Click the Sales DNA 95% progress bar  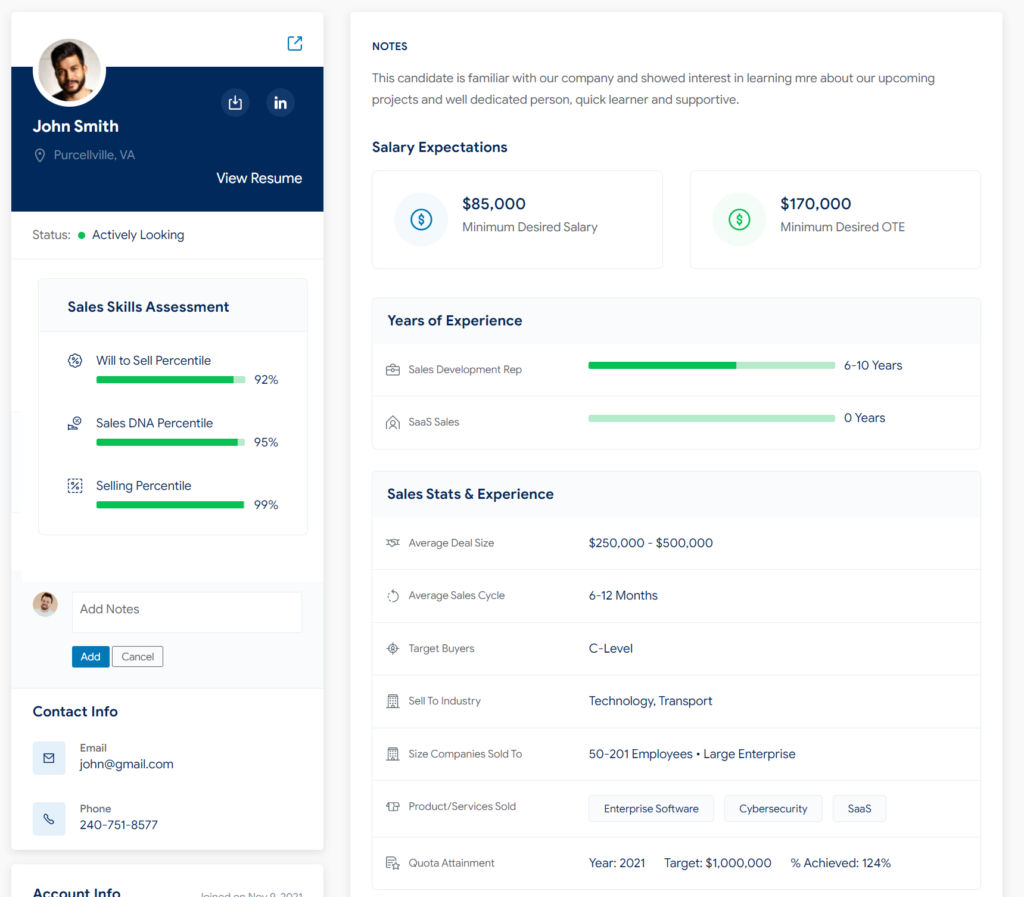coord(170,442)
